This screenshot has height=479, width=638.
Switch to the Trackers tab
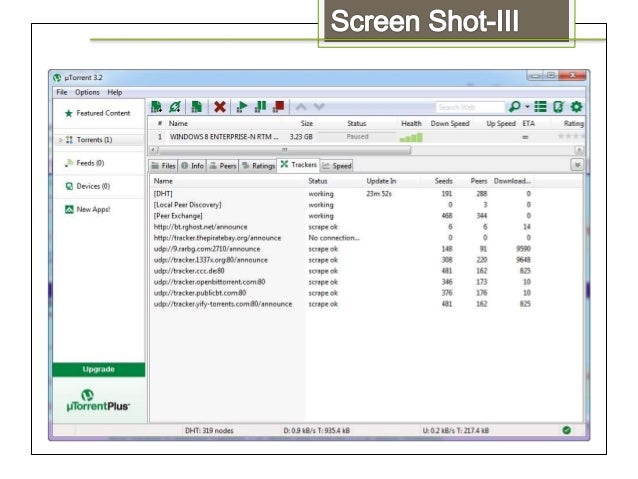pyautogui.click(x=299, y=164)
